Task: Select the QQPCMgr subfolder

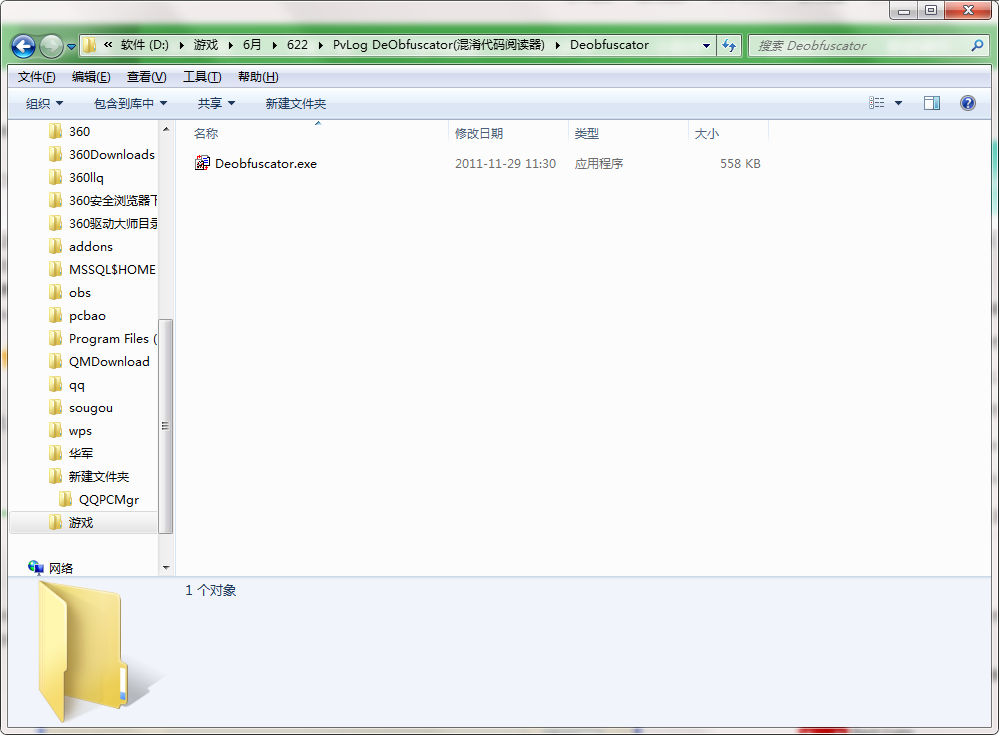Action: (108, 499)
